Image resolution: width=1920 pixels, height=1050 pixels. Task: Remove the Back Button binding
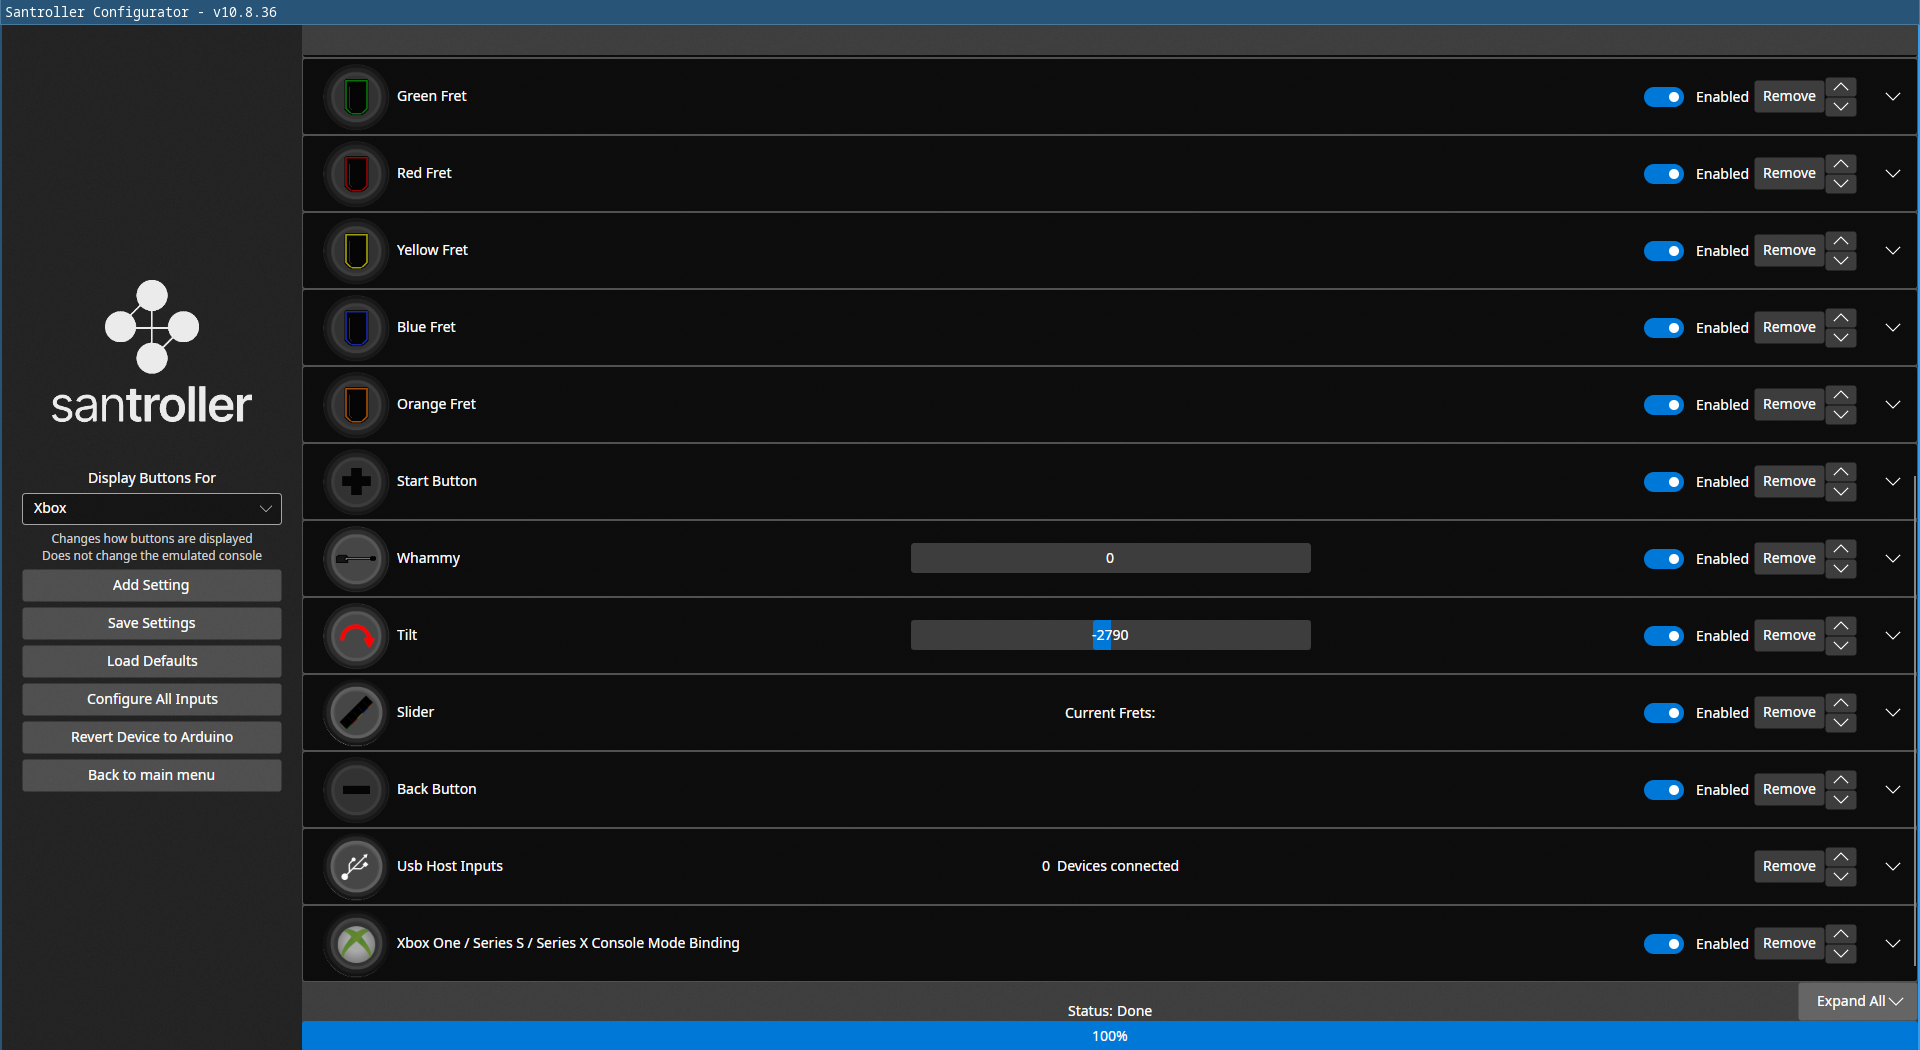(x=1789, y=790)
